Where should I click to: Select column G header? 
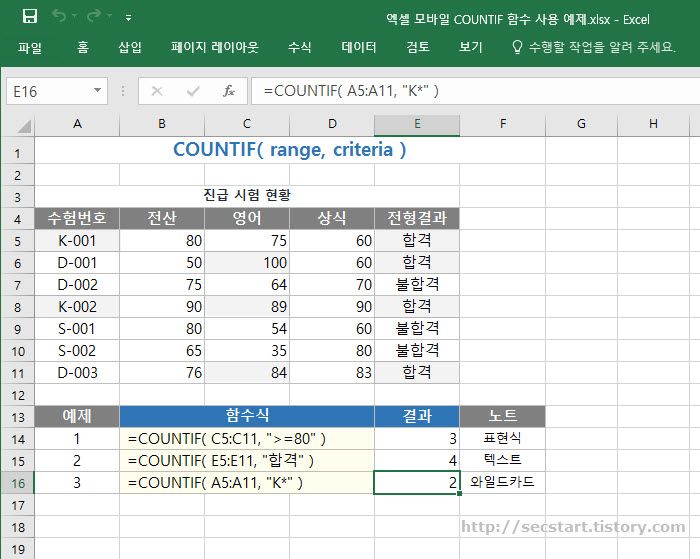[x=581, y=124]
